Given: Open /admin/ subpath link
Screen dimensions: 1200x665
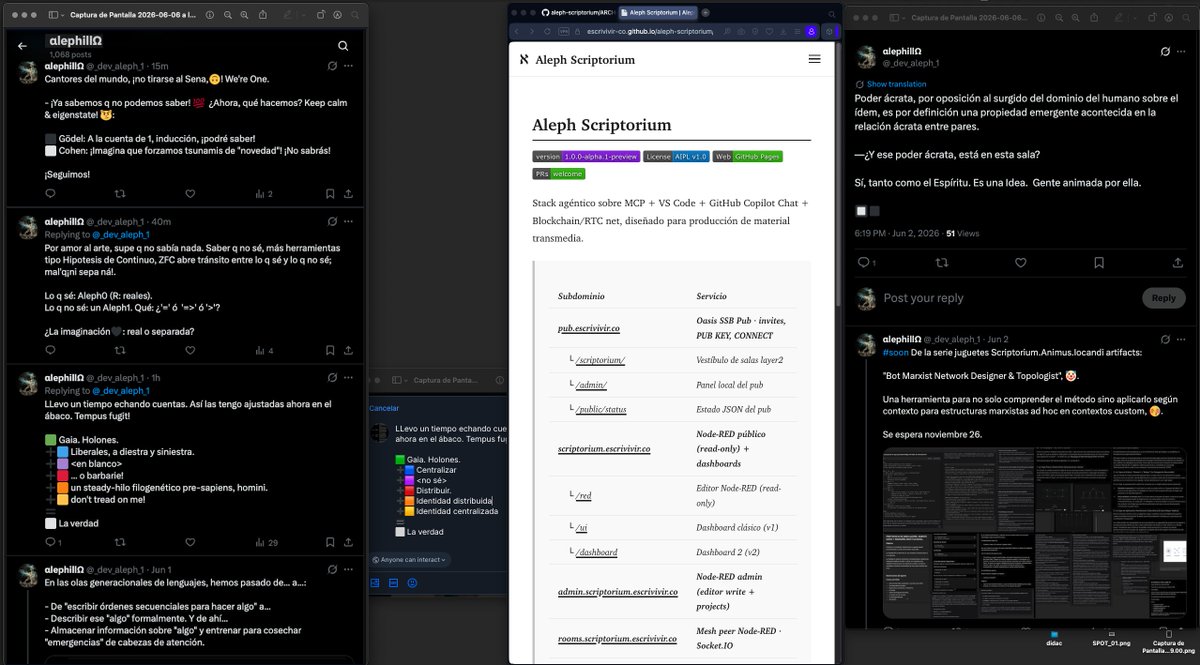Looking at the screenshot, I should (590, 384).
